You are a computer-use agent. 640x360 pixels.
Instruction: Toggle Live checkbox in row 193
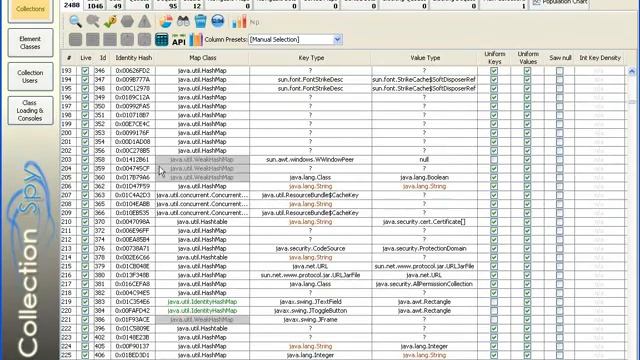pyautogui.click(x=85, y=71)
